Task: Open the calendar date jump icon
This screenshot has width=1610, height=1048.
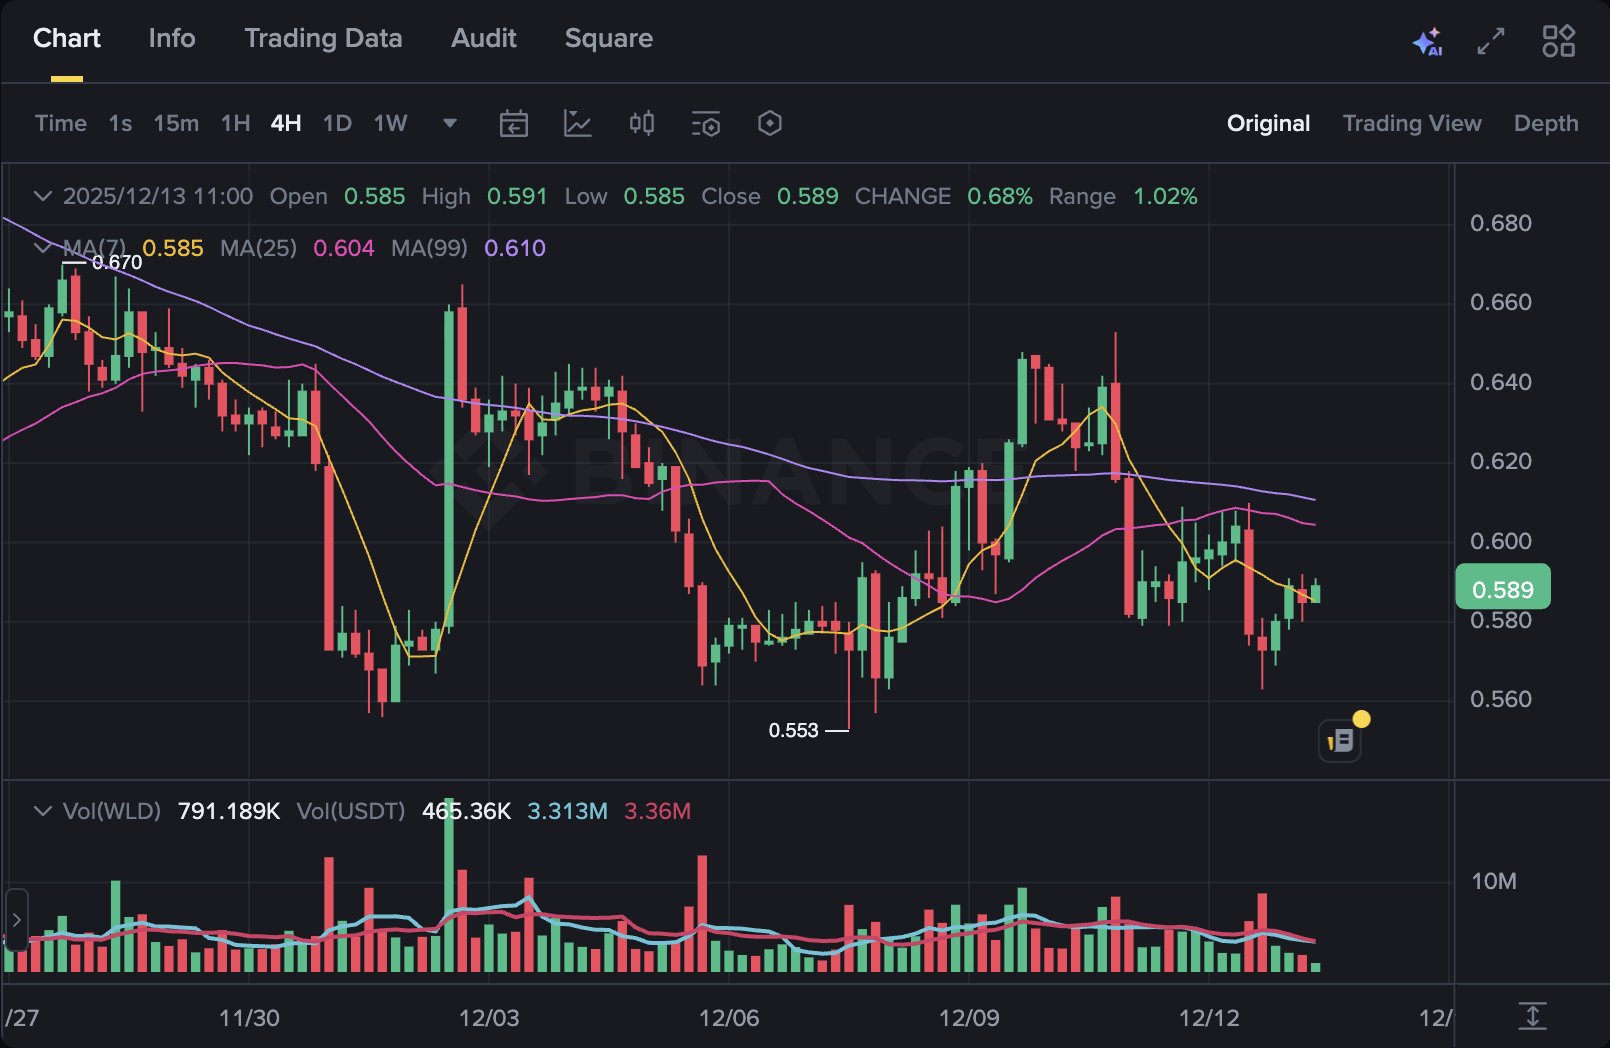Action: pos(514,123)
